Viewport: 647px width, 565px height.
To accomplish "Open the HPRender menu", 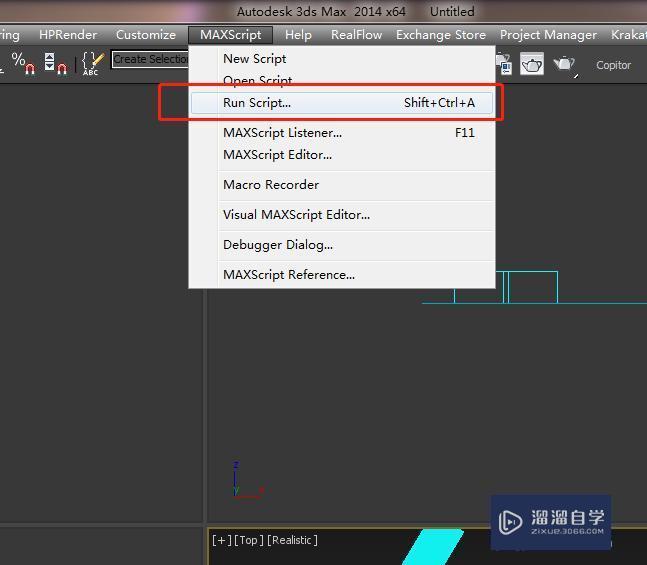I will click(68, 35).
